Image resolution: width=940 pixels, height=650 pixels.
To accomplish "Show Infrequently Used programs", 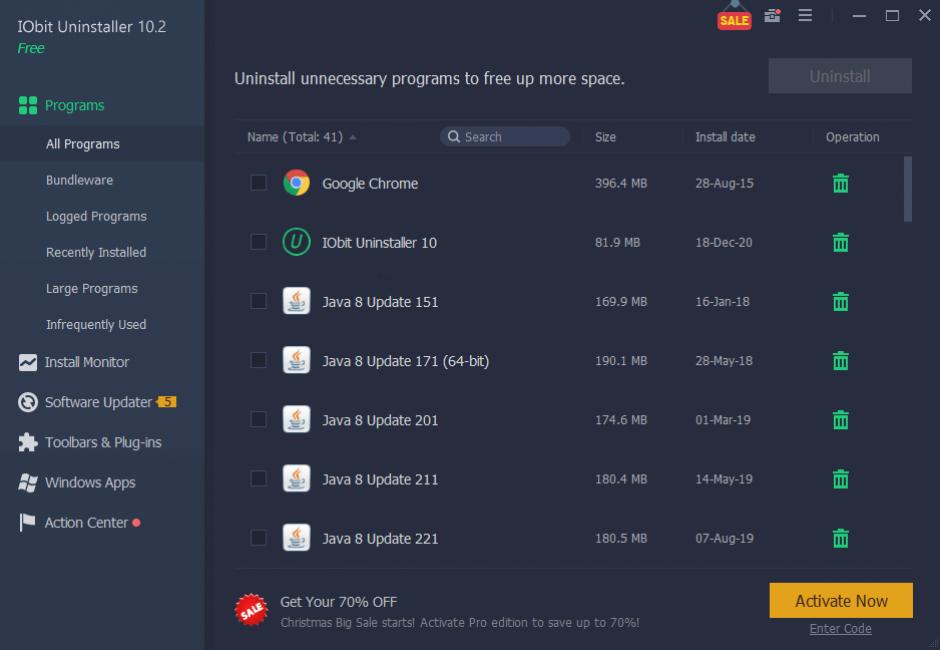I will click(x=96, y=324).
